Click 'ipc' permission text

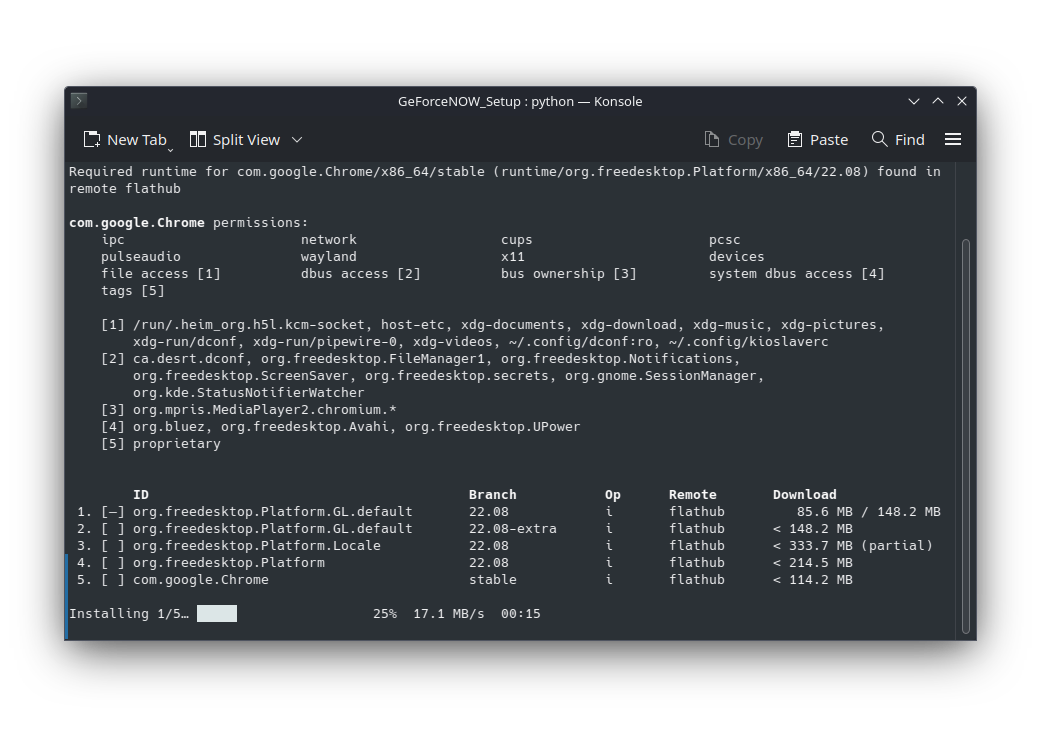(x=113, y=240)
